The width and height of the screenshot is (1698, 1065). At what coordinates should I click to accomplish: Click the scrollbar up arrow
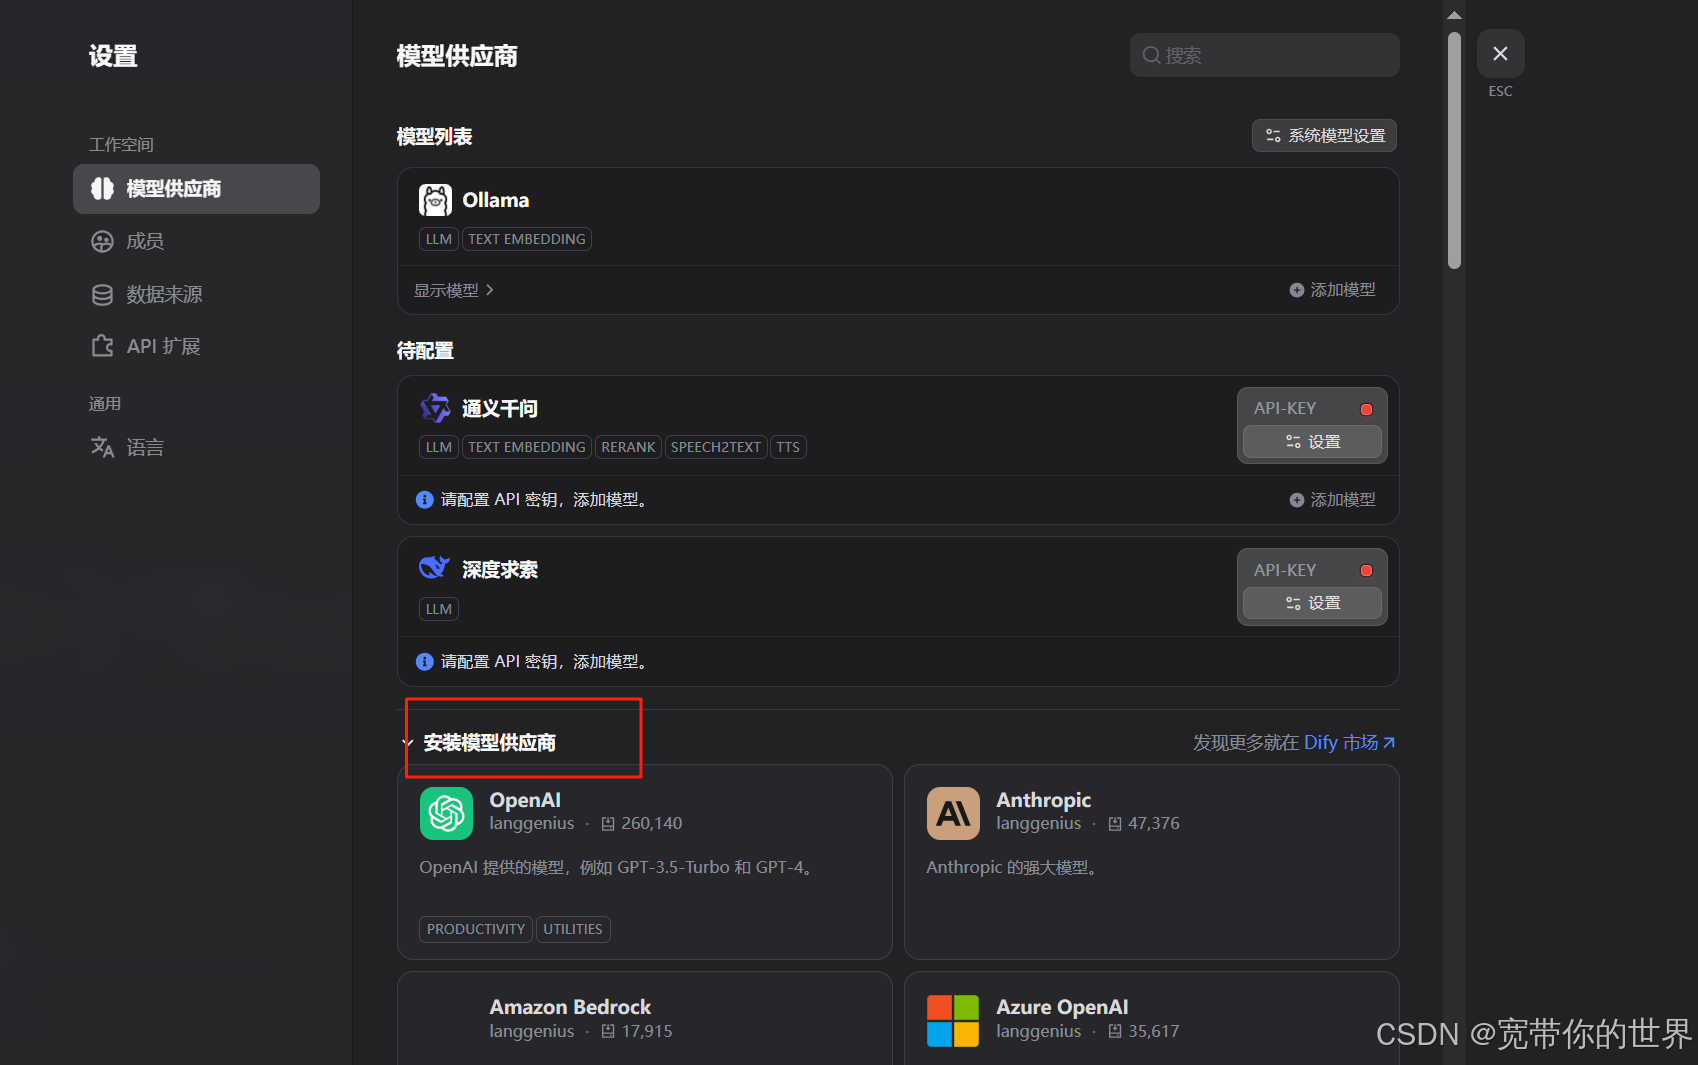[x=1454, y=15]
